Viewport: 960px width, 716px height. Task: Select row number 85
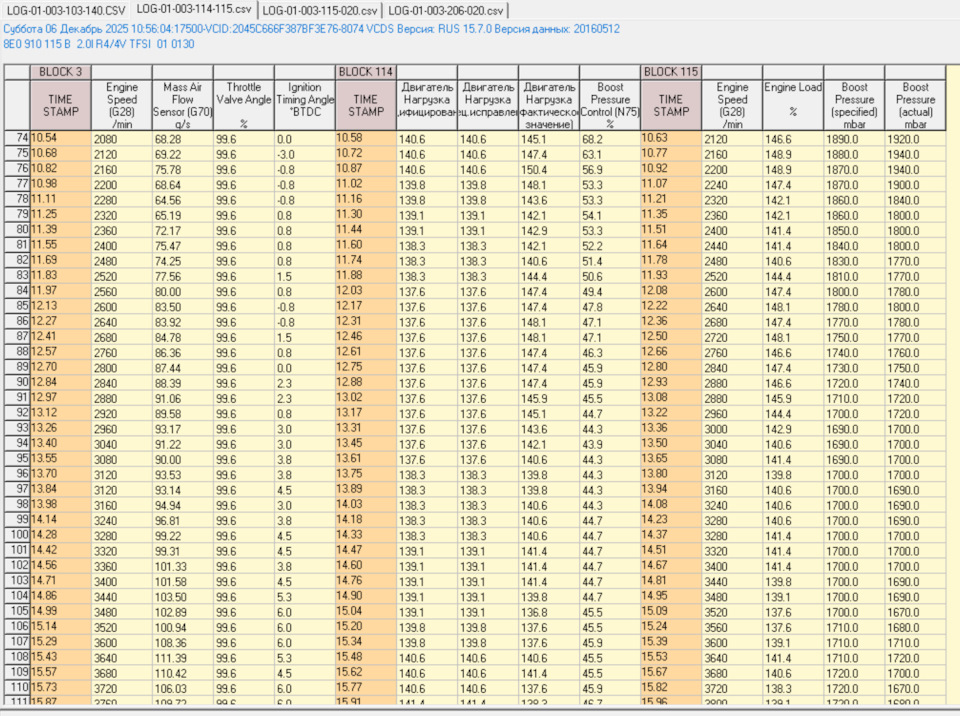click(17, 306)
